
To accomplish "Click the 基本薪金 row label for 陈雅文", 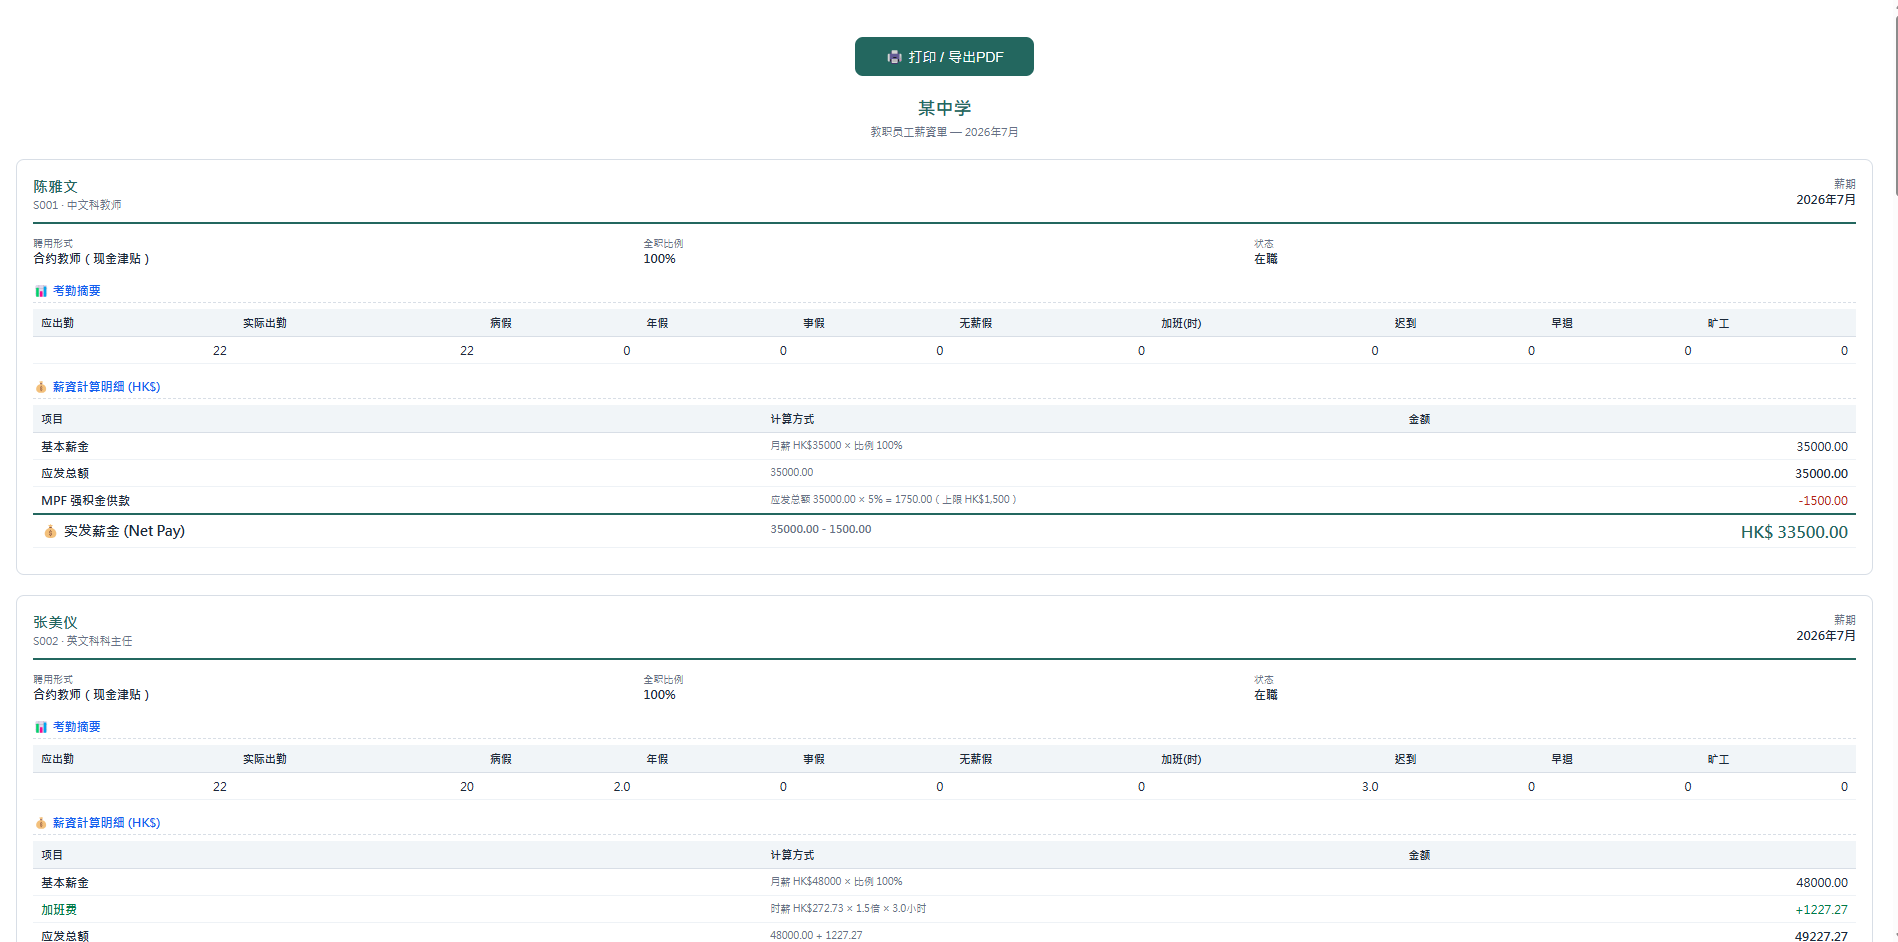I will [x=65, y=447].
